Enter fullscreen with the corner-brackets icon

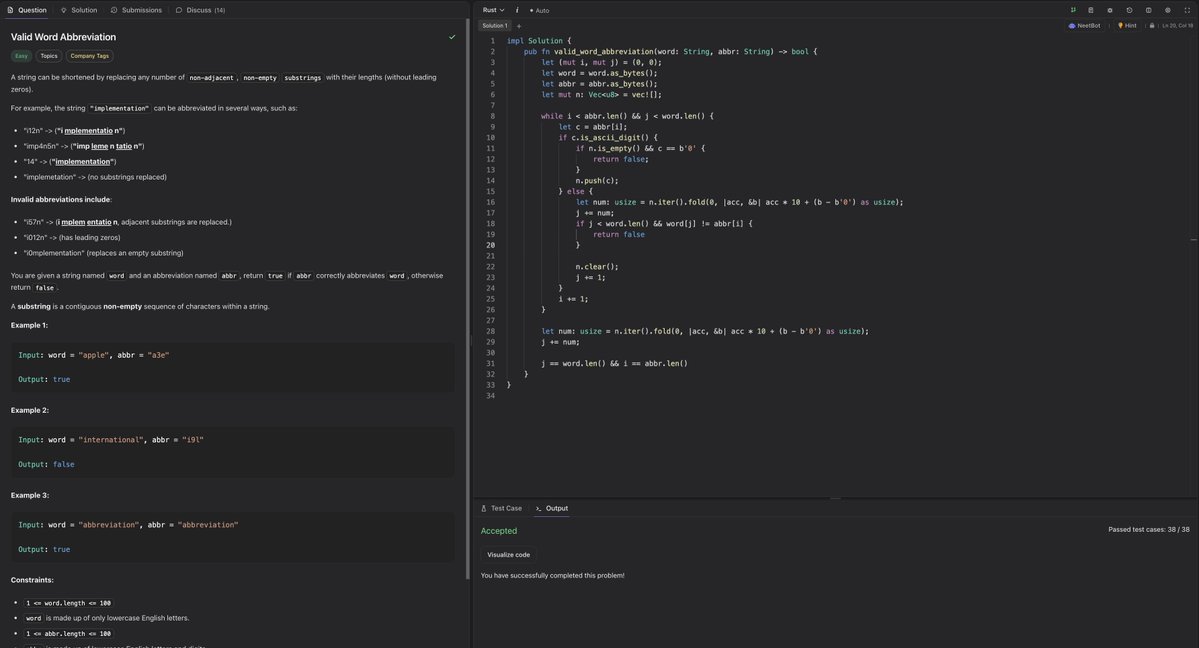coord(1188,10)
